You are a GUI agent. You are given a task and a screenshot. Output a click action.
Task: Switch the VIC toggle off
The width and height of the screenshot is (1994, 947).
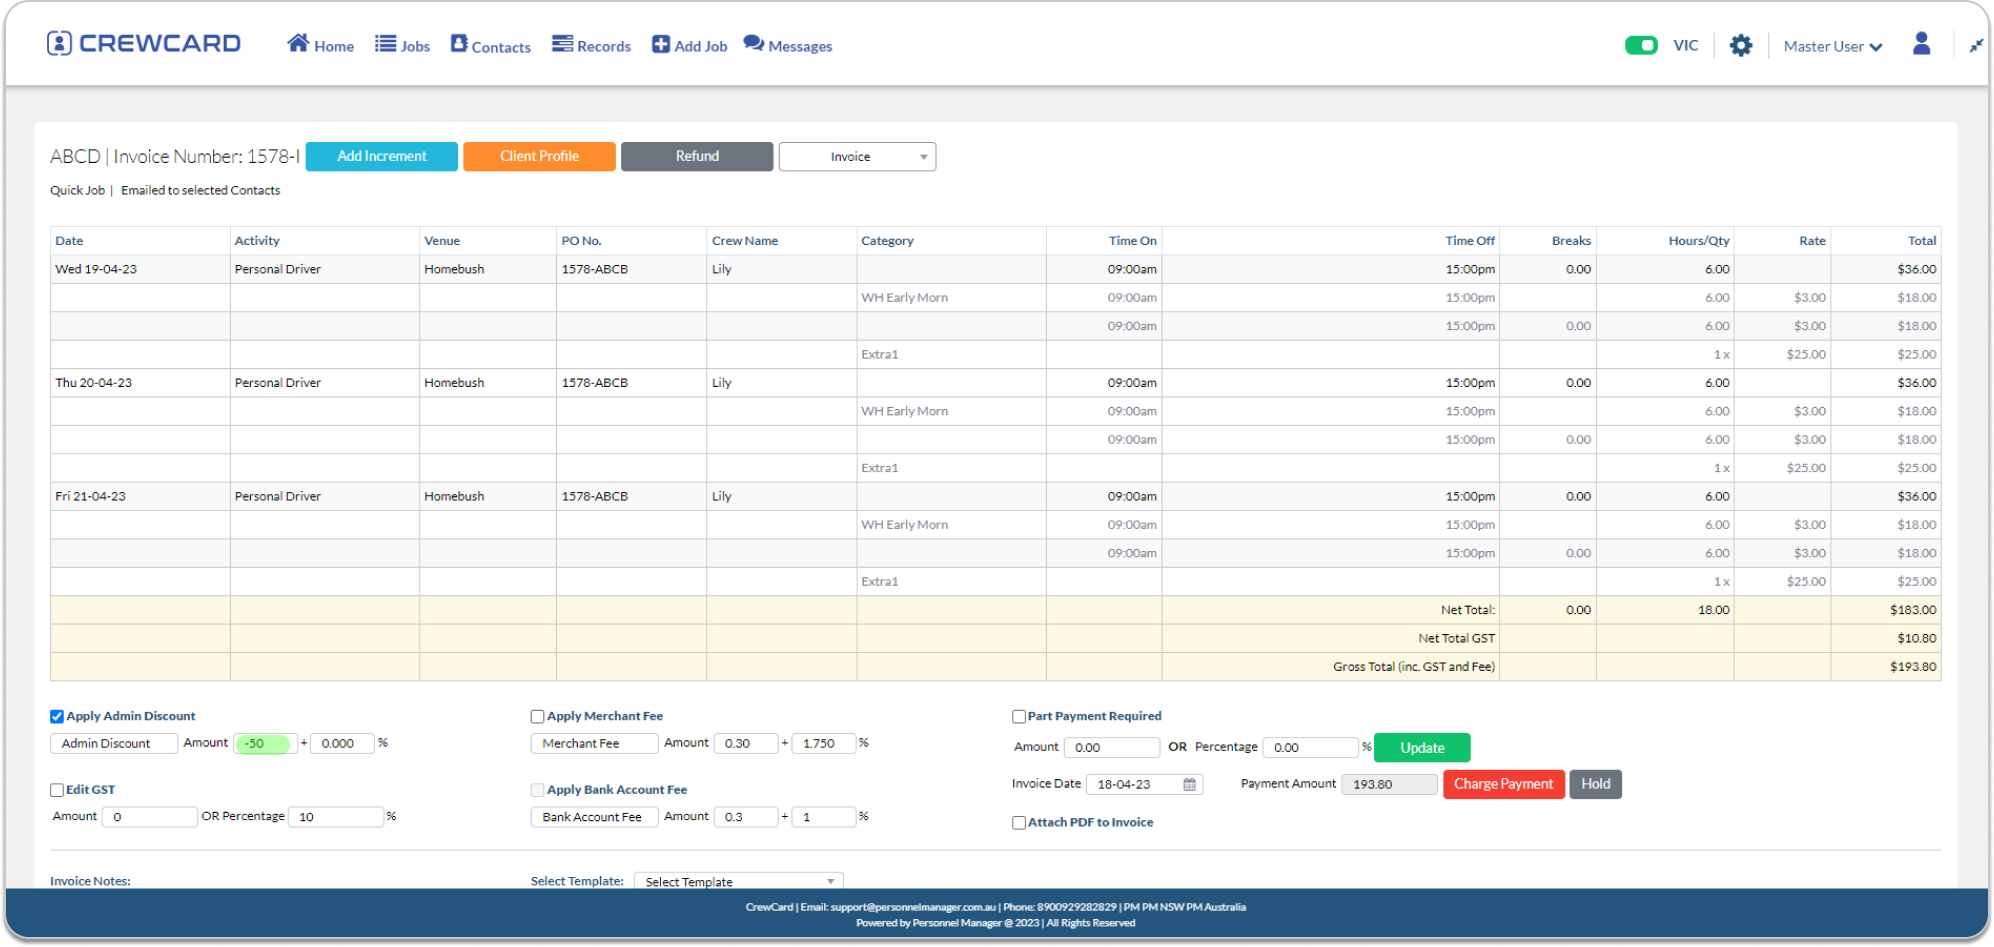(1641, 44)
